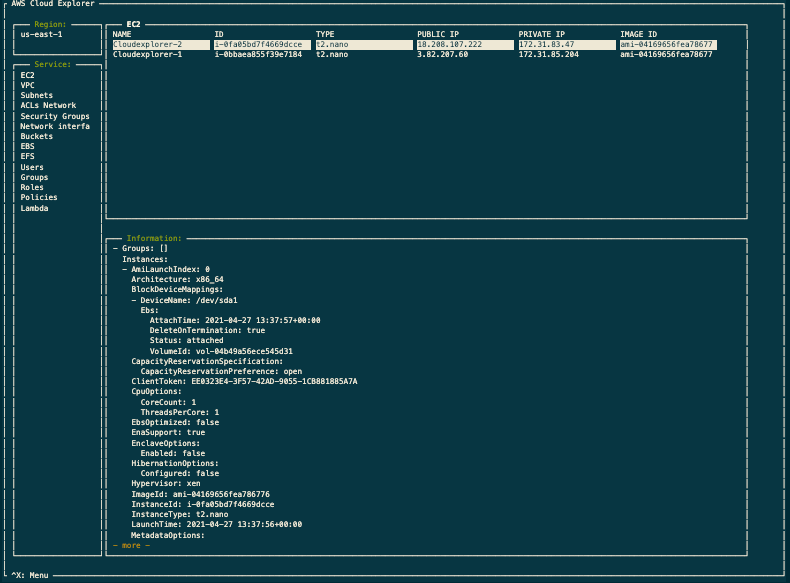Screen dimensions: 790x583
Task: Select Buckets in the service list
Action: pyautogui.click(x=36, y=137)
